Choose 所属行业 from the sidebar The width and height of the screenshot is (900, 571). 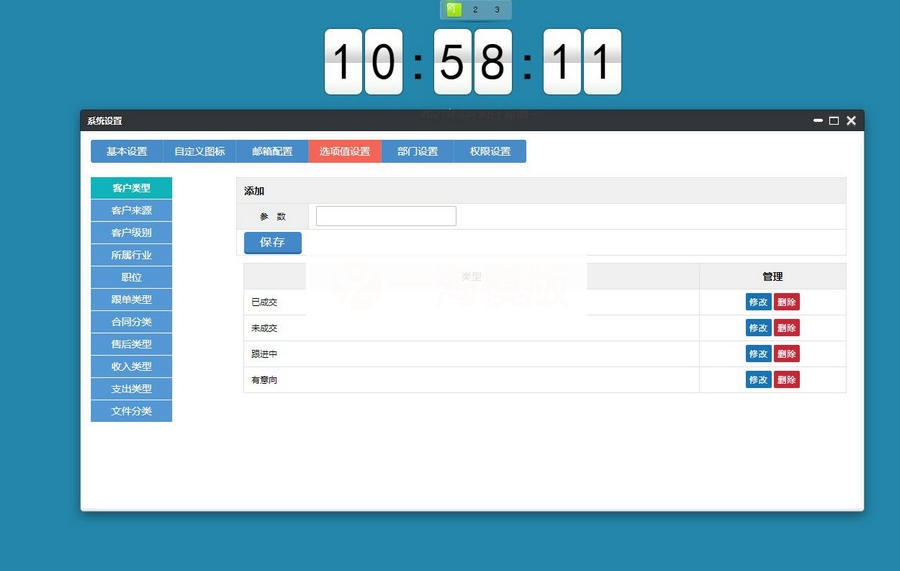point(131,255)
